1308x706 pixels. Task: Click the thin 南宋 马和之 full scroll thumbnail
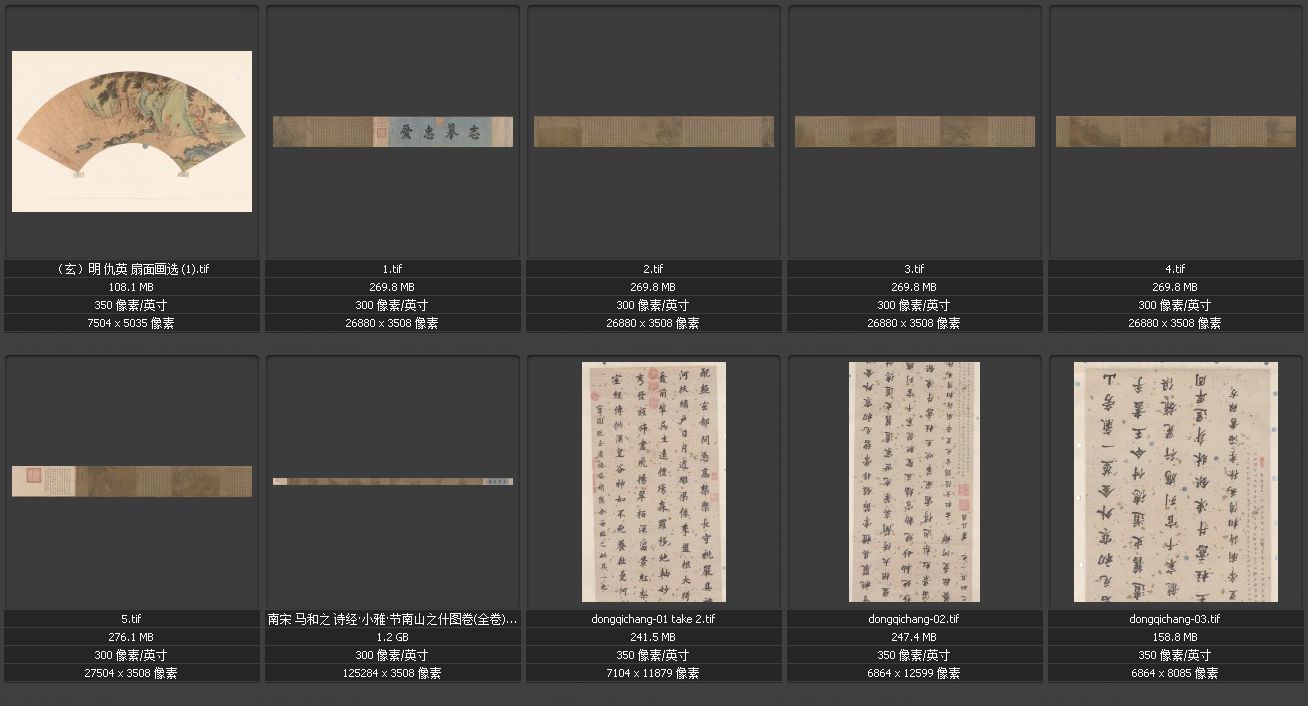[x=393, y=481]
